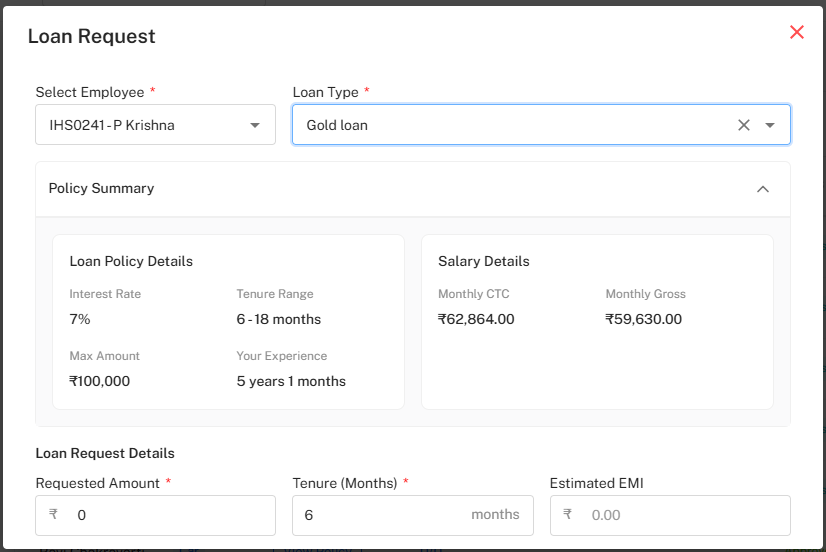The width and height of the screenshot is (826, 552).
Task: Click the '6 - 18 months' tenure range
Action: tap(278, 319)
